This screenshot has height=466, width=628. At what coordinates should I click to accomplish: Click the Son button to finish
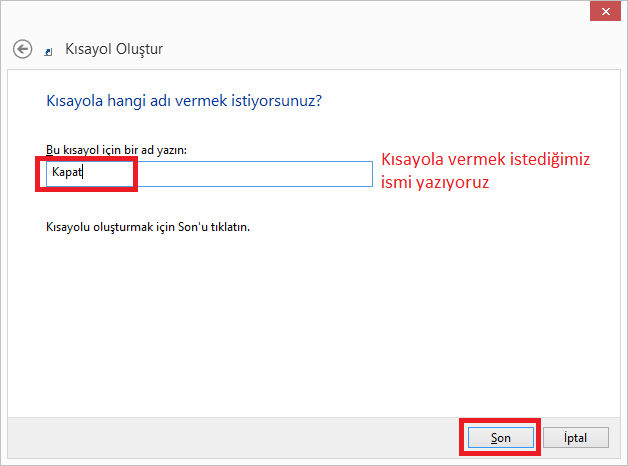pos(501,438)
